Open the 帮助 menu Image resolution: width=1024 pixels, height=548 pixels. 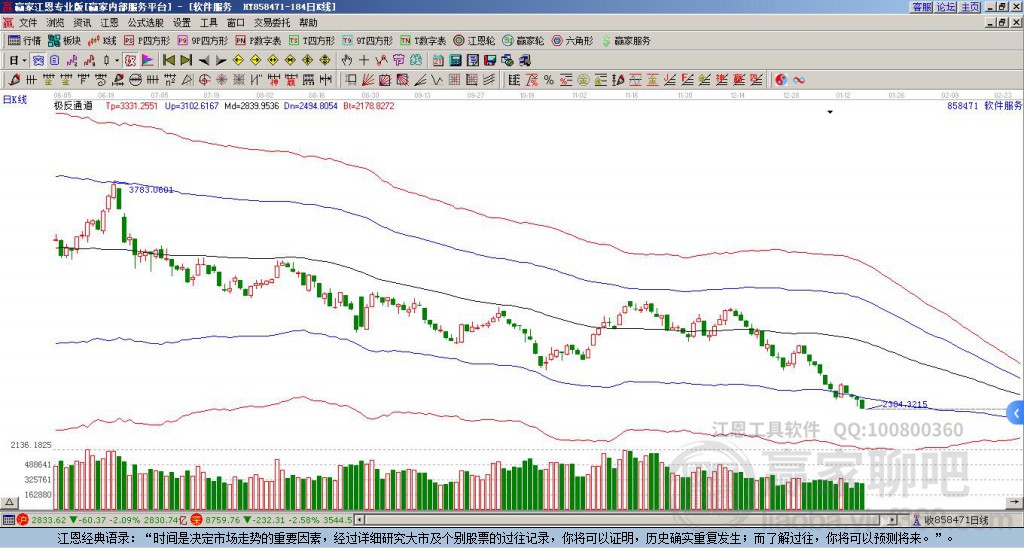[x=308, y=23]
